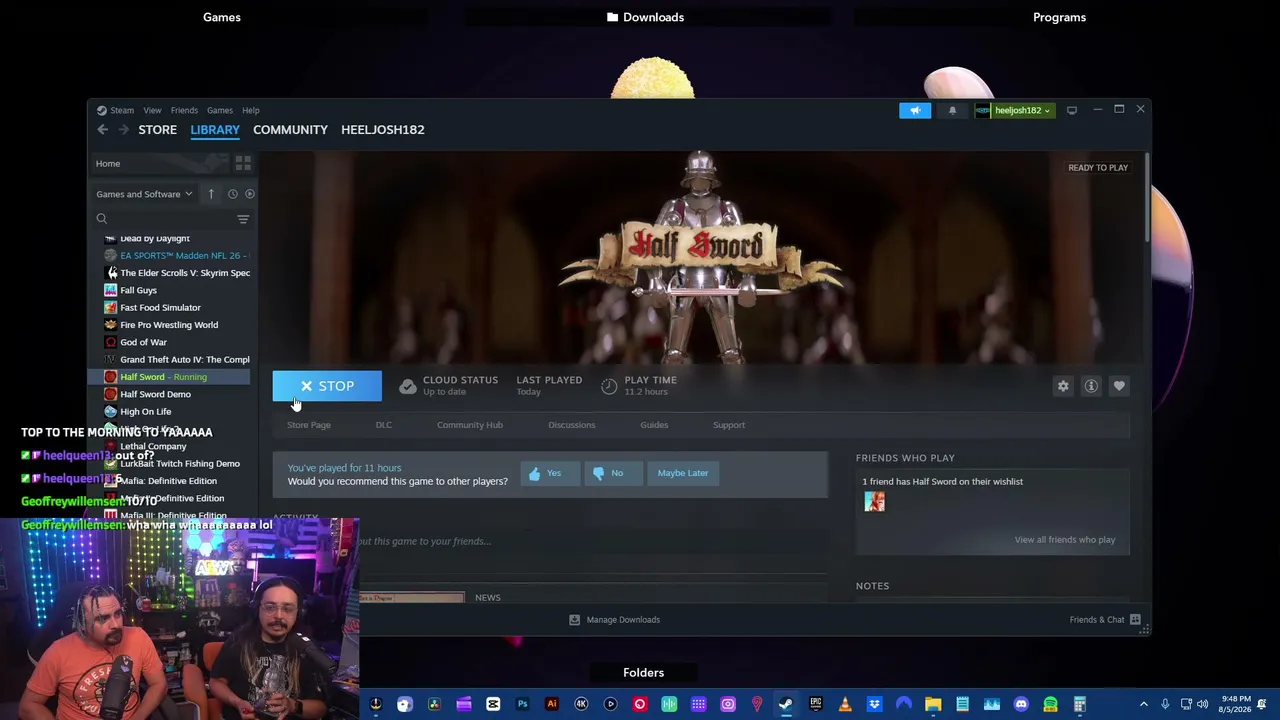The image size is (1280, 720).
Task: Open the Help menu
Action: (251, 111)
